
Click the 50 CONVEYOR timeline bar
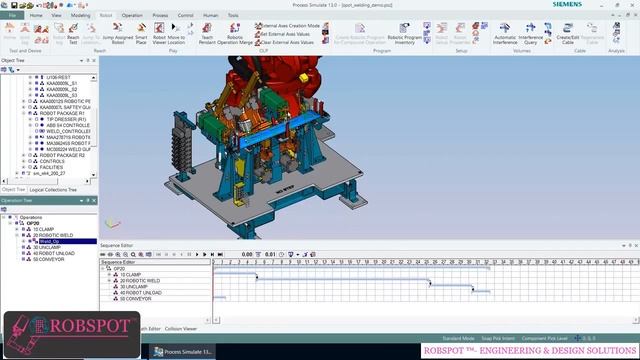[x=219, y=298]
